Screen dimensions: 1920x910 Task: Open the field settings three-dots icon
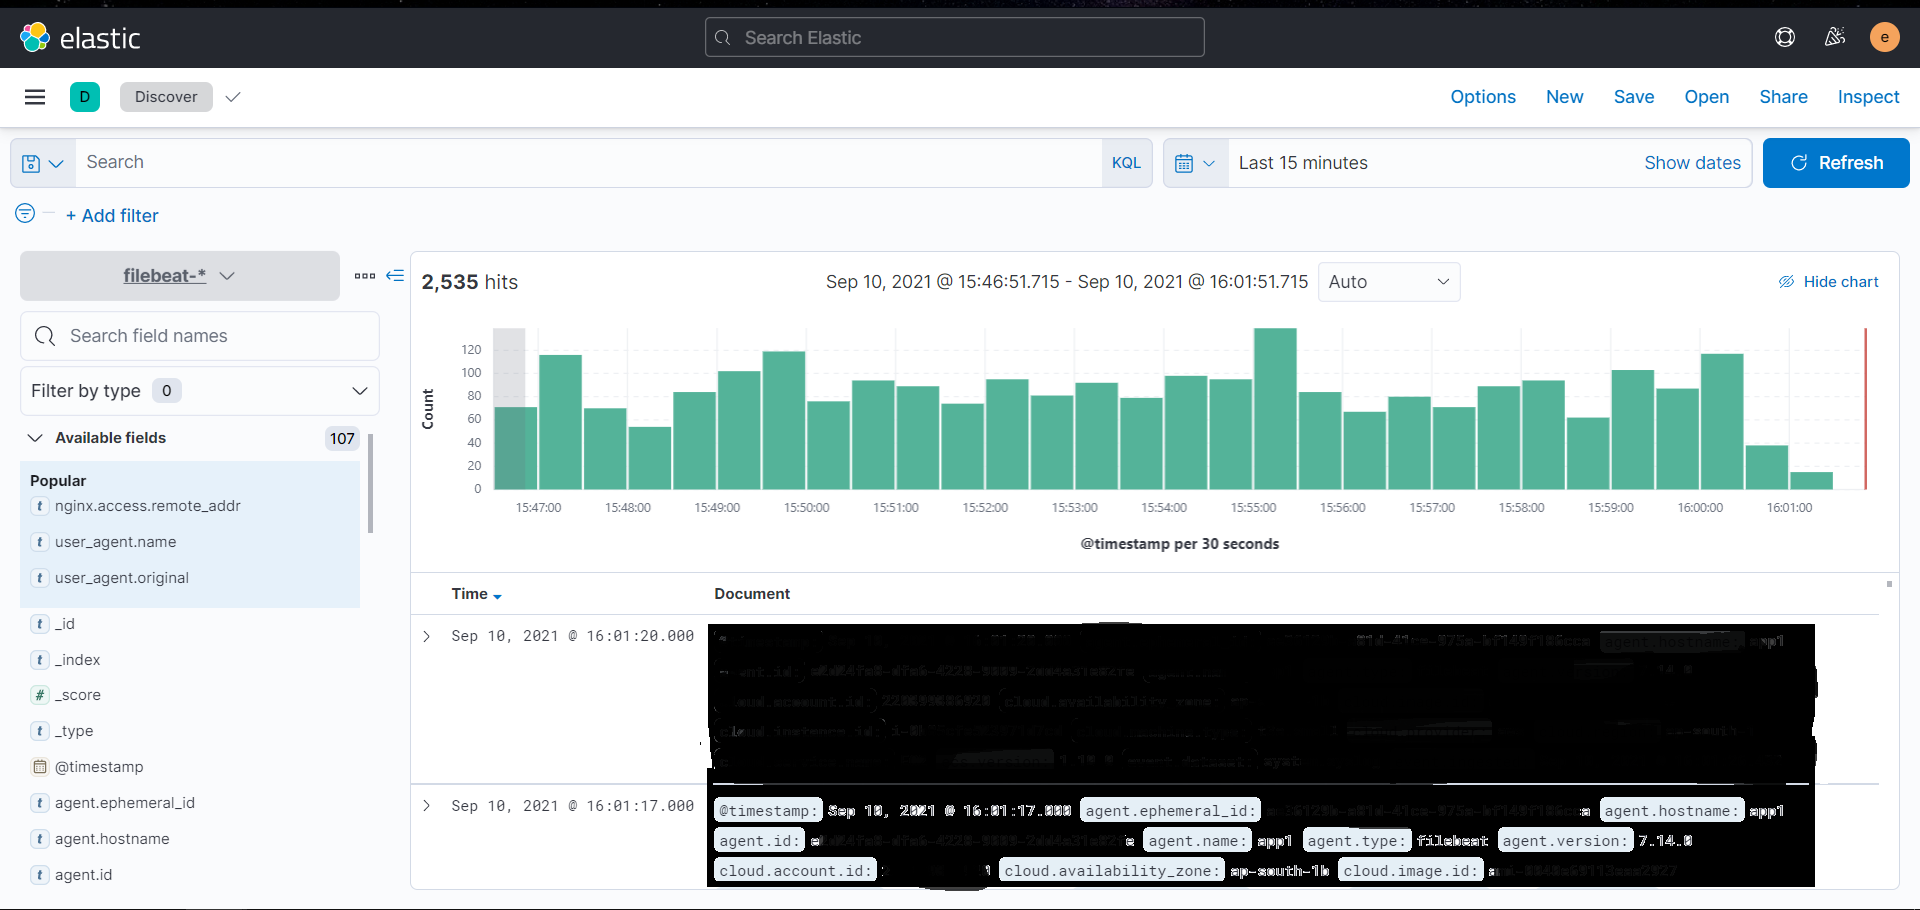click(x=365, y=276)
